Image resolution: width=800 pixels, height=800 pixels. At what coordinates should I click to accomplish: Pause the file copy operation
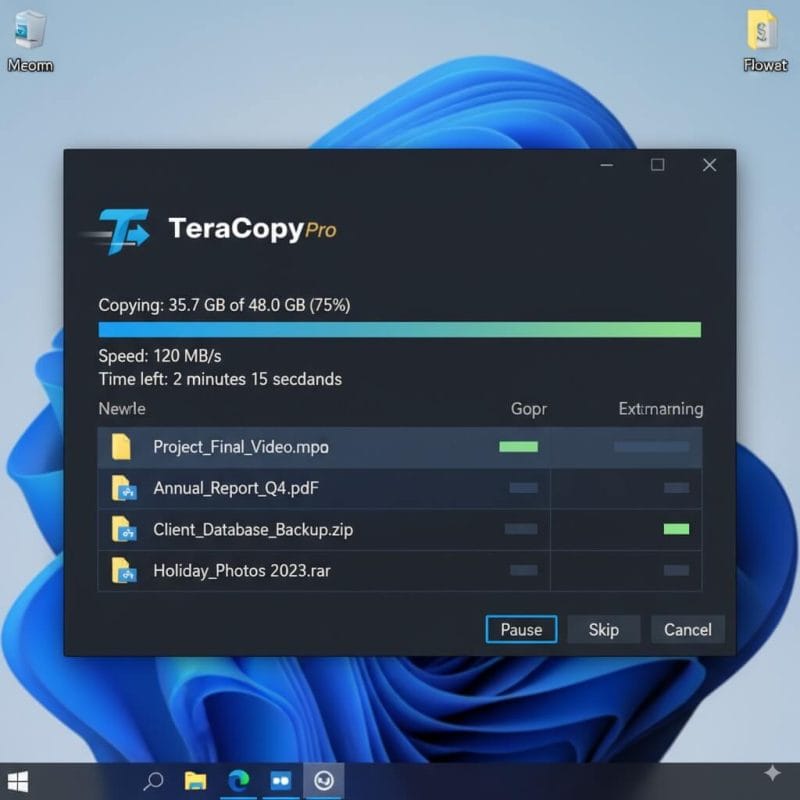click(521, 629)
